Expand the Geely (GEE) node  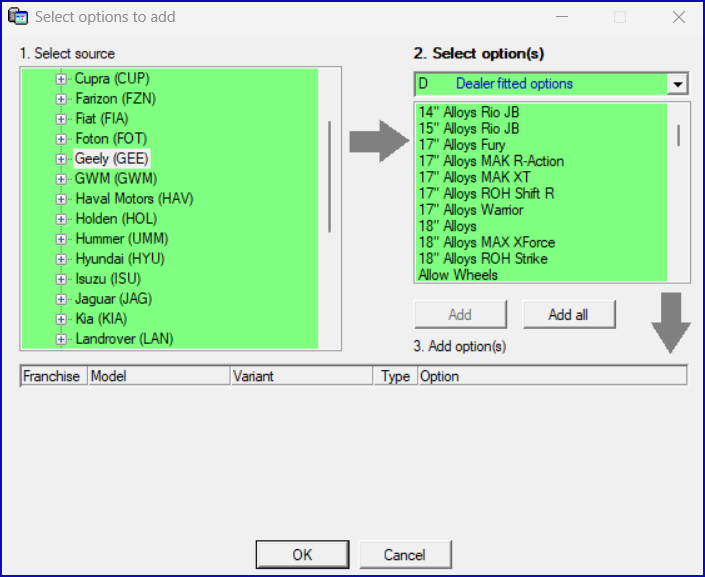tap(61, 159)
